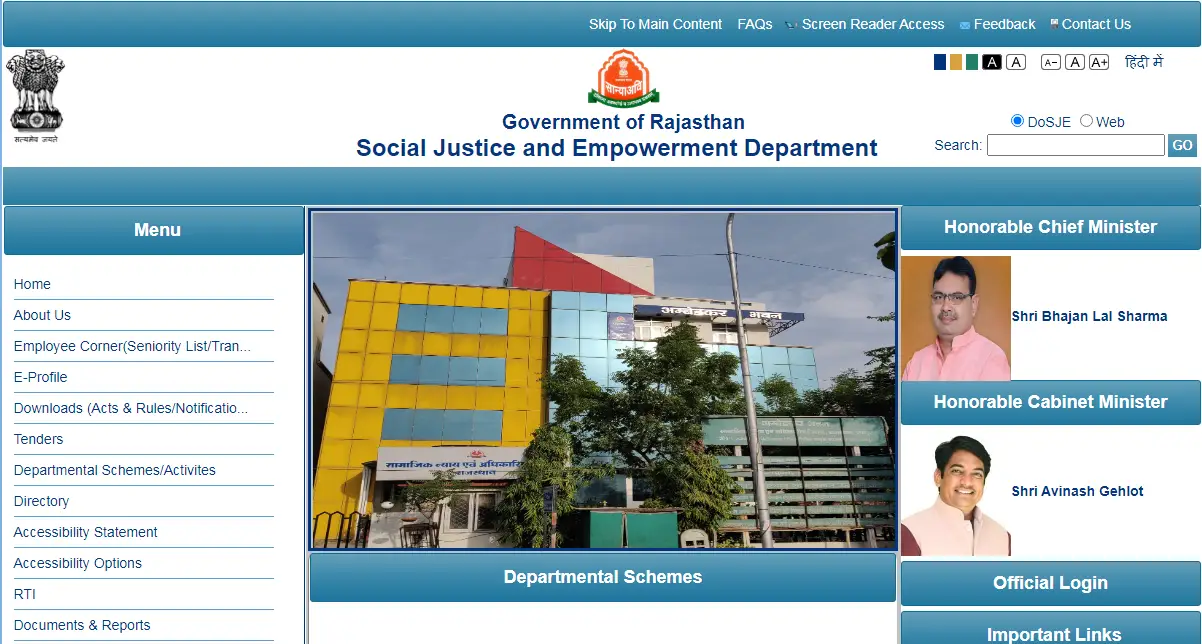The image size is (1202, 644).
Task: Click the name Shri Avinash Gehlot
Action: 1077,491
